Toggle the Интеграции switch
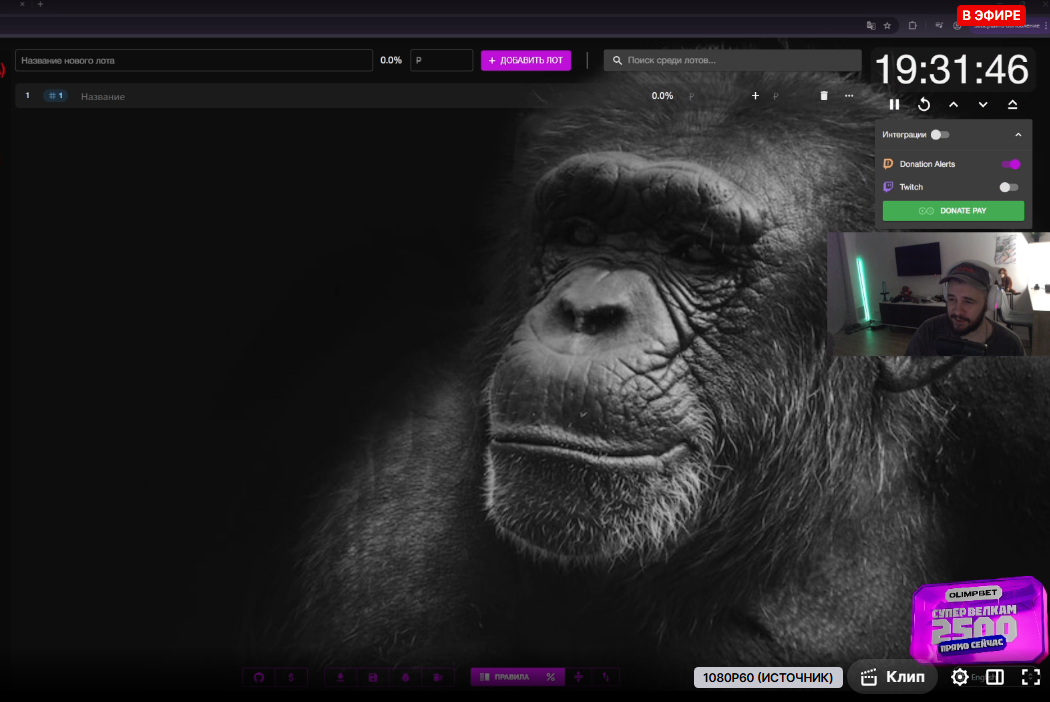Screen dimensions: 1050x702 click(x=940, y=135)
